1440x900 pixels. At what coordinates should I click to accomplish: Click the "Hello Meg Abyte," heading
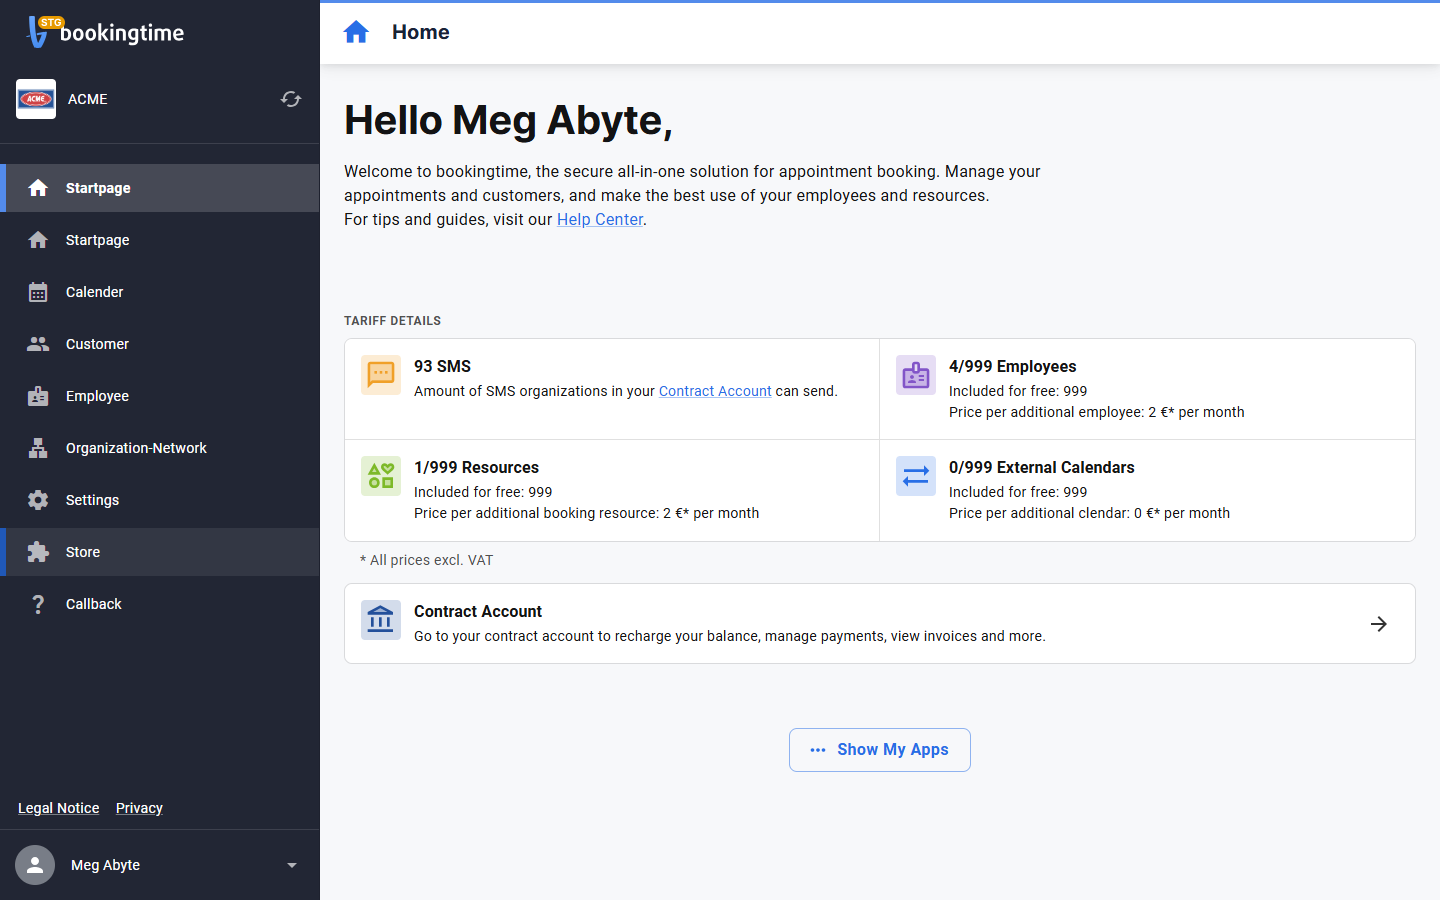coord(508,120)
